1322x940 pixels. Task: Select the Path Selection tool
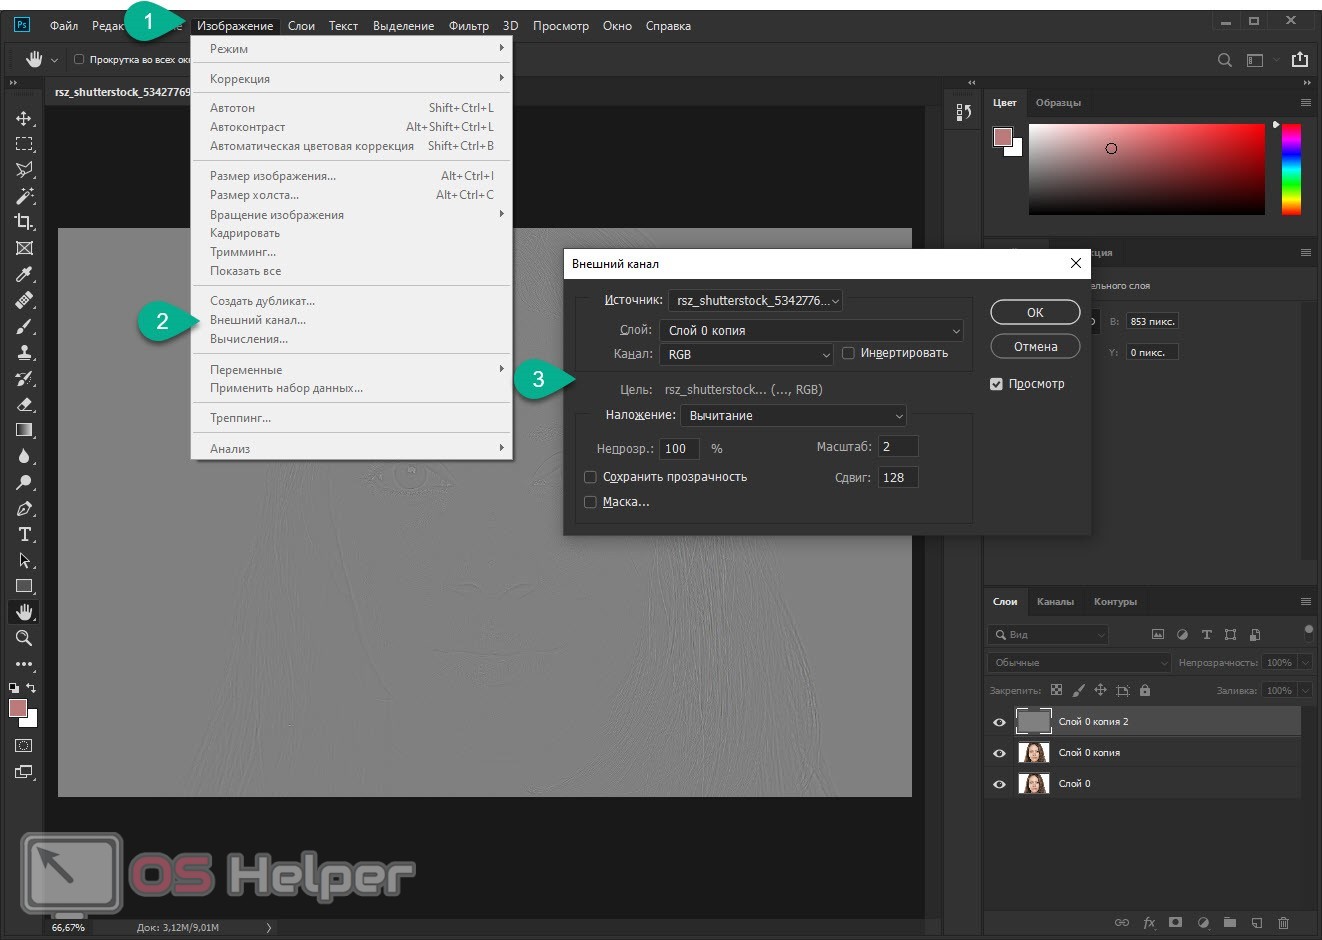pos(24,560)
